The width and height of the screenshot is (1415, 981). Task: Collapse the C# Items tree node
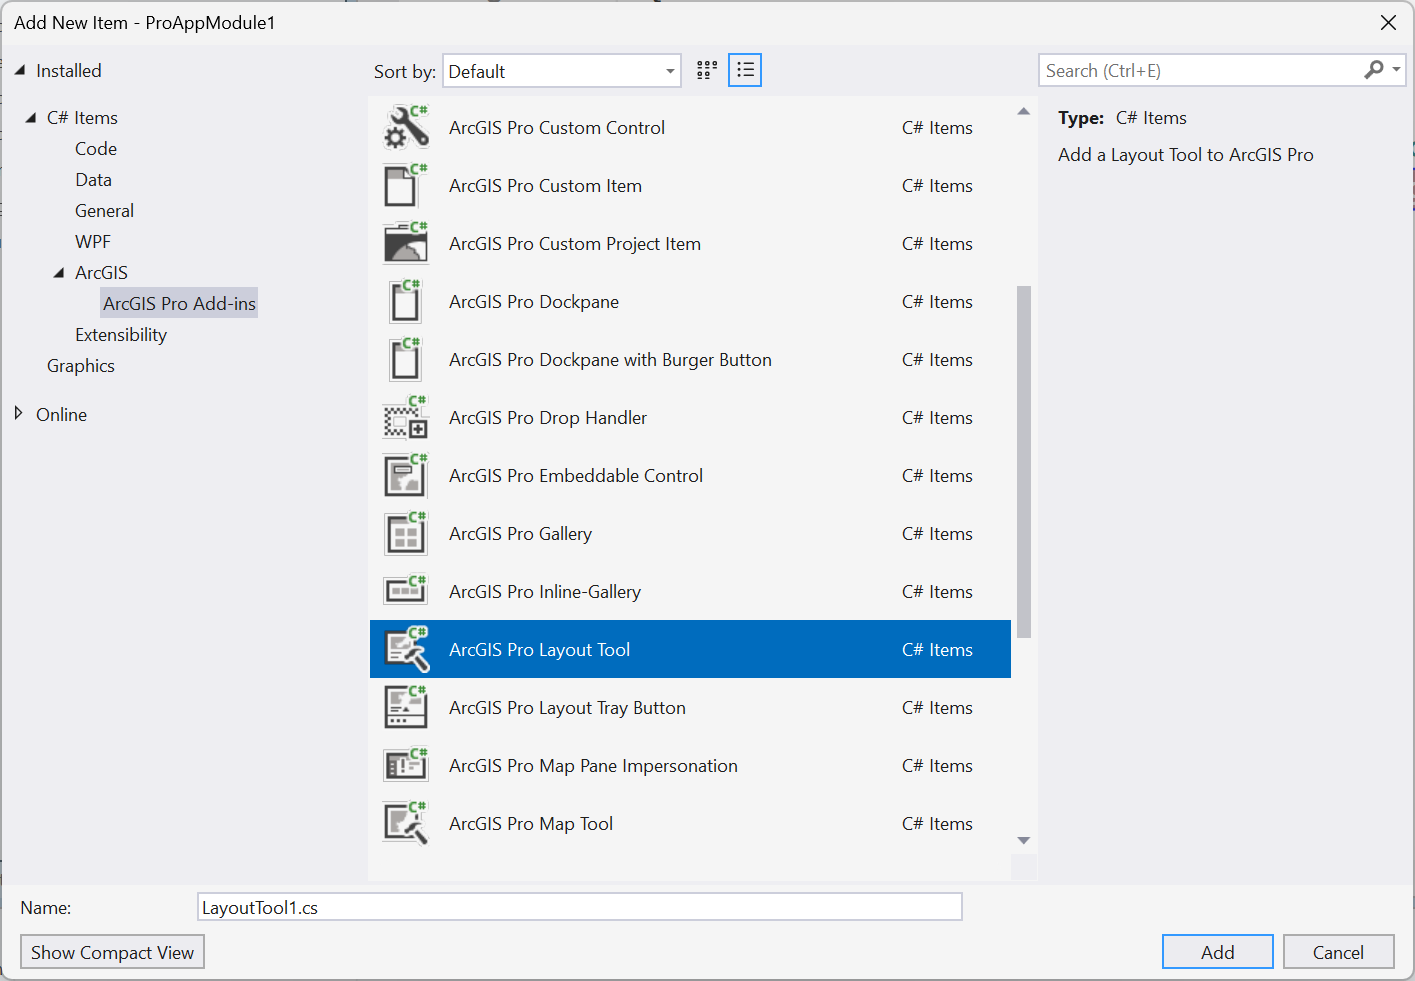coord(31,117)
